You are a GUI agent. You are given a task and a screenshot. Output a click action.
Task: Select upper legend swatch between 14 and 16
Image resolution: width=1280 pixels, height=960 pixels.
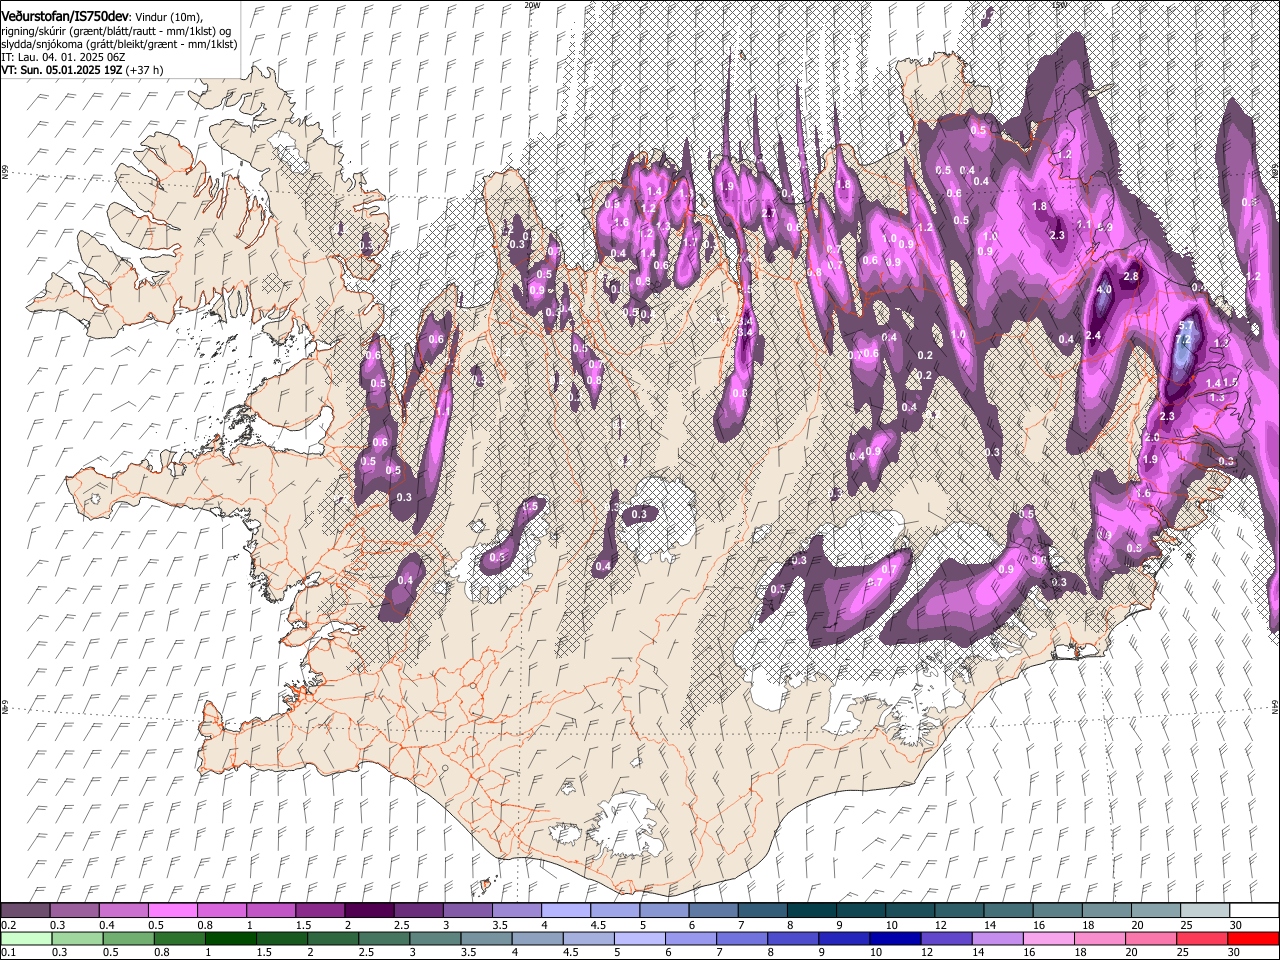(x=1007, y=911)
